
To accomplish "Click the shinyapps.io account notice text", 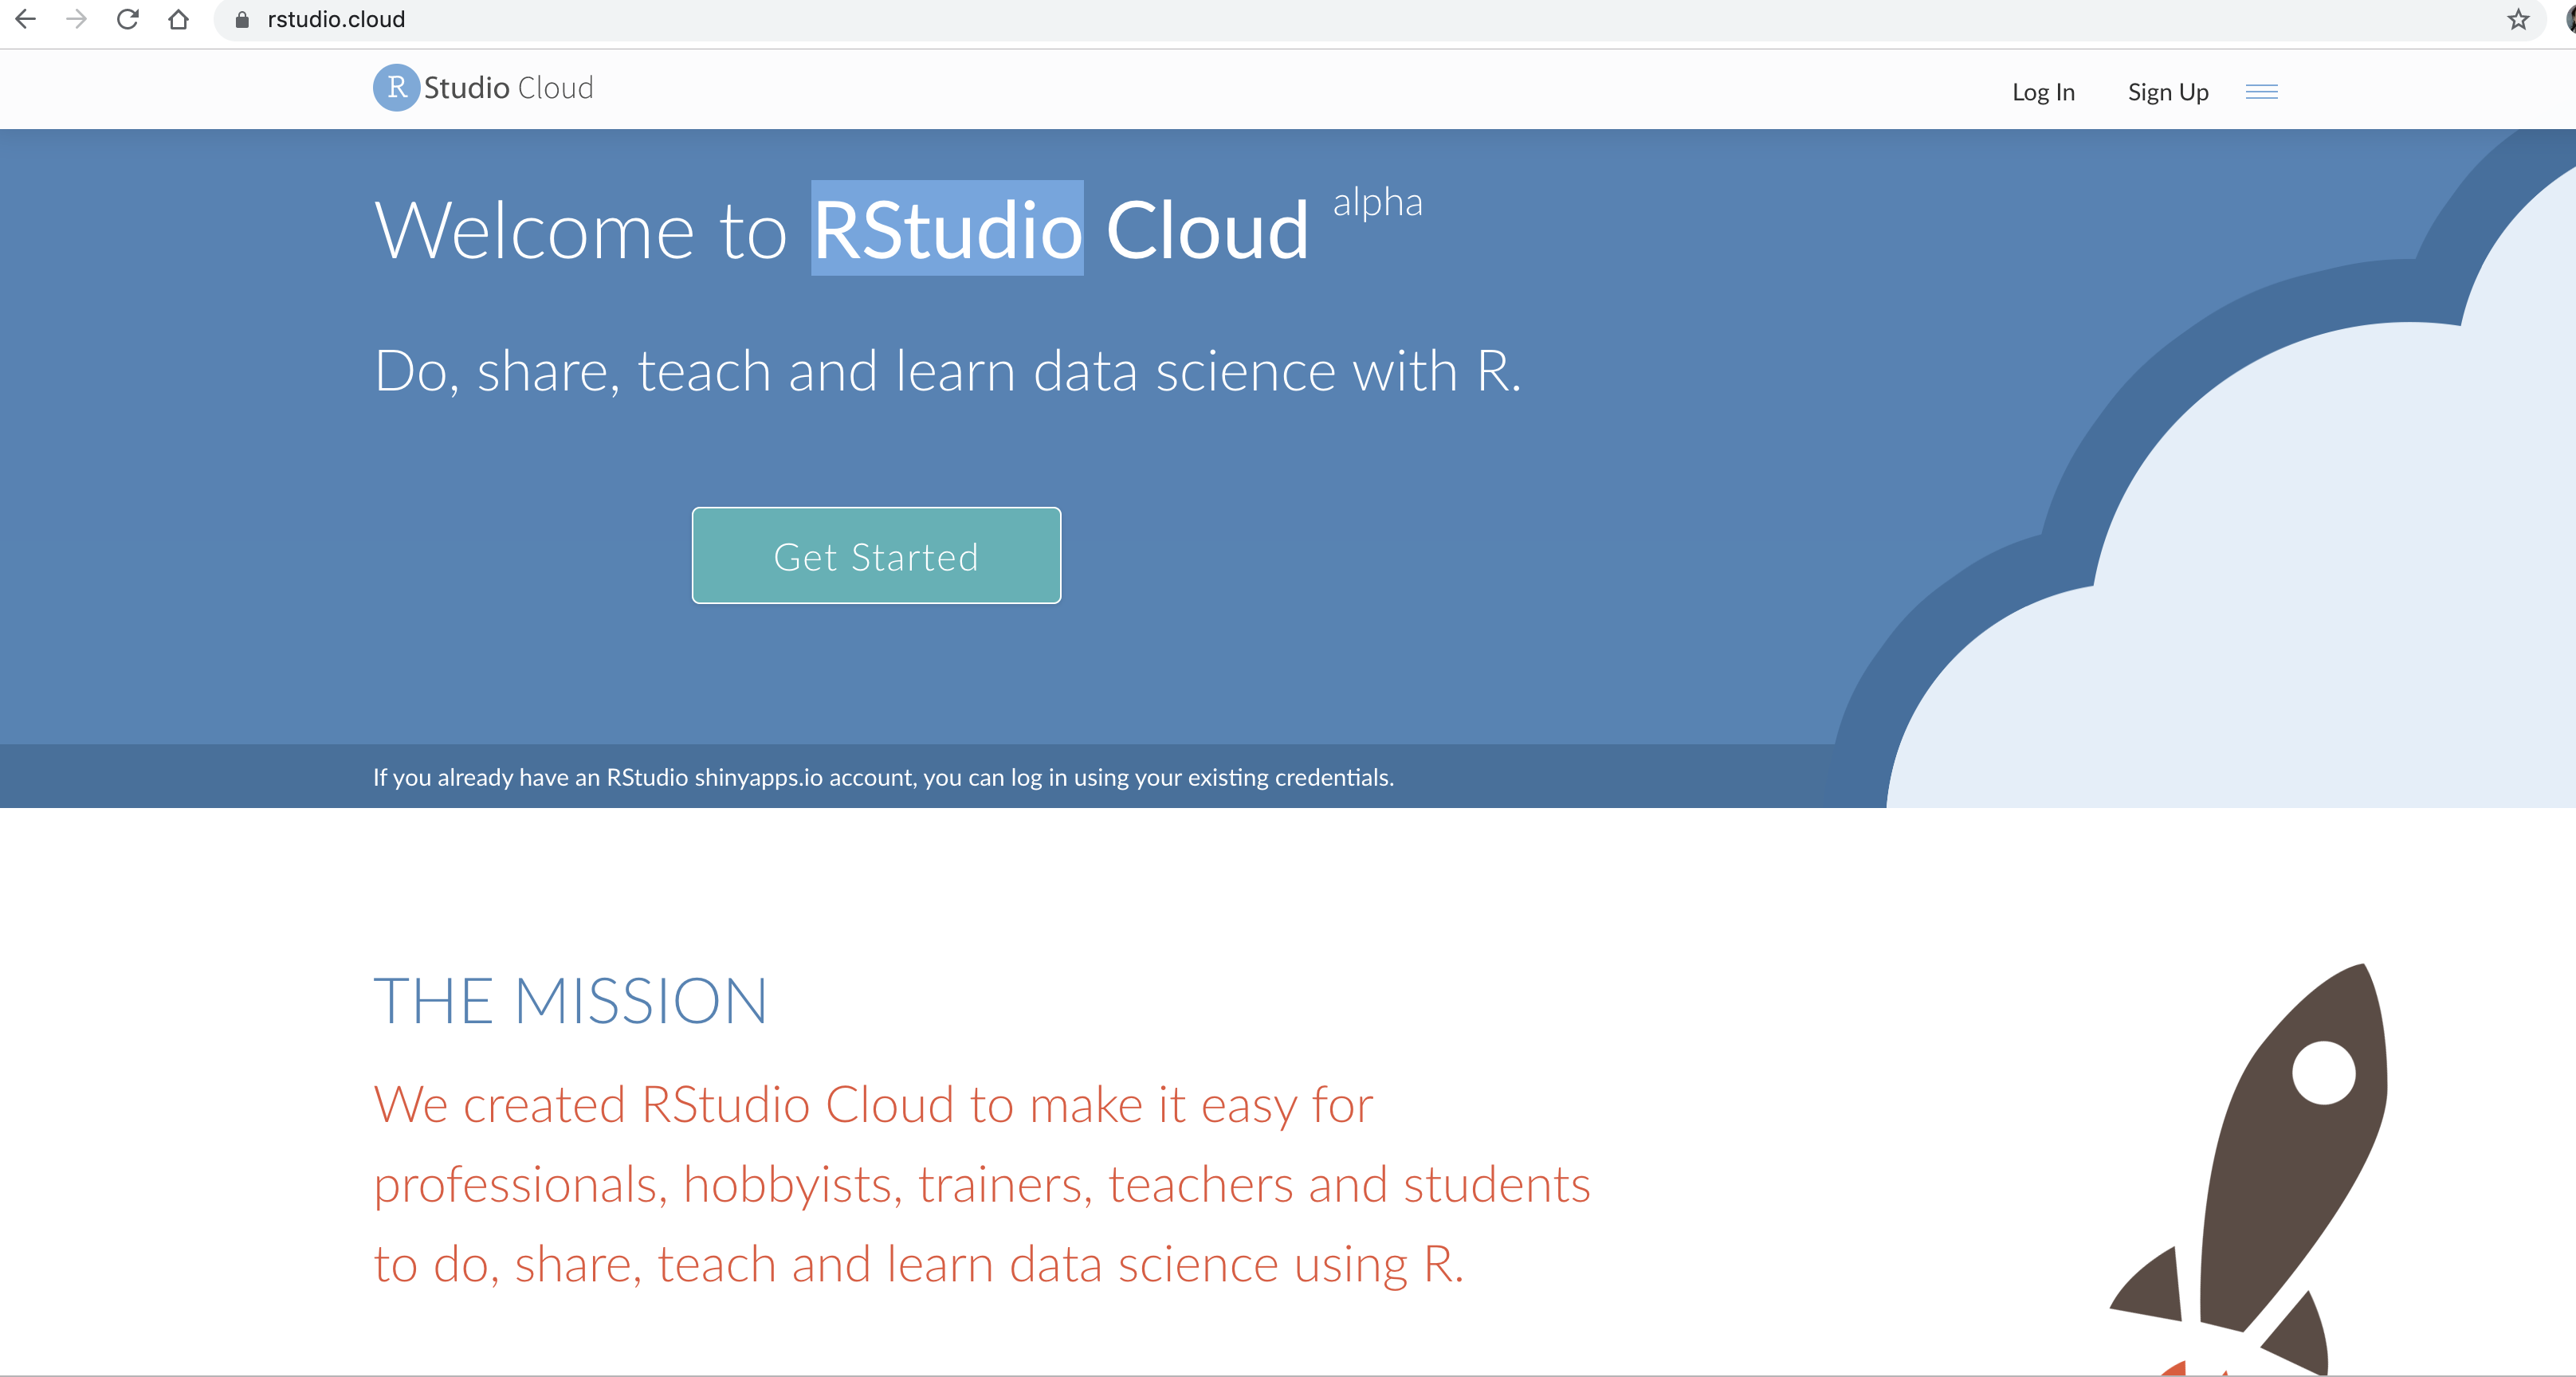I will pyautogui.click(x=883, y=777).
